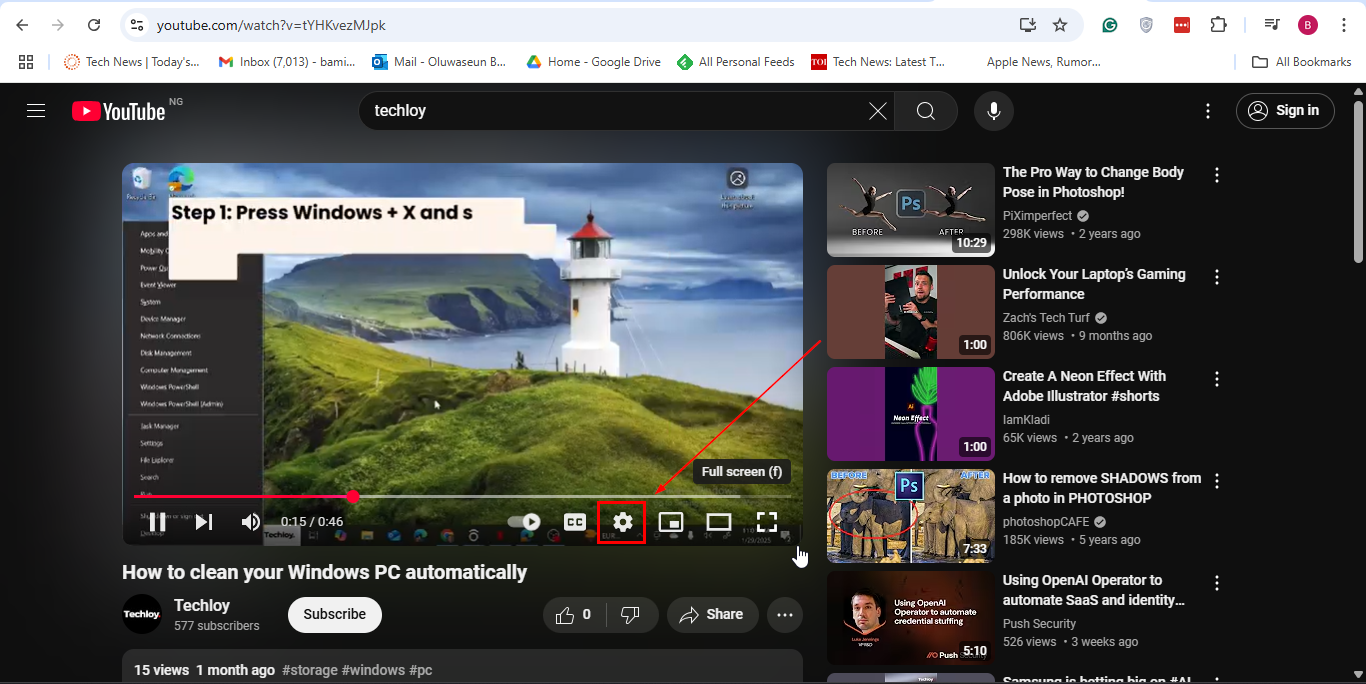Clear the search box text

click(878, 111)
